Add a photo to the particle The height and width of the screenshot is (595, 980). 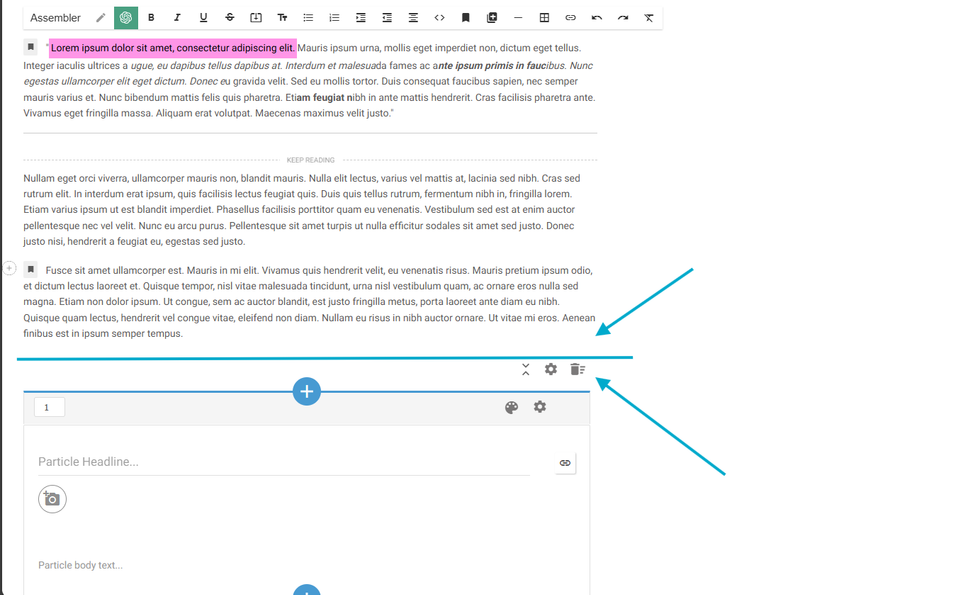click(52, 499)
